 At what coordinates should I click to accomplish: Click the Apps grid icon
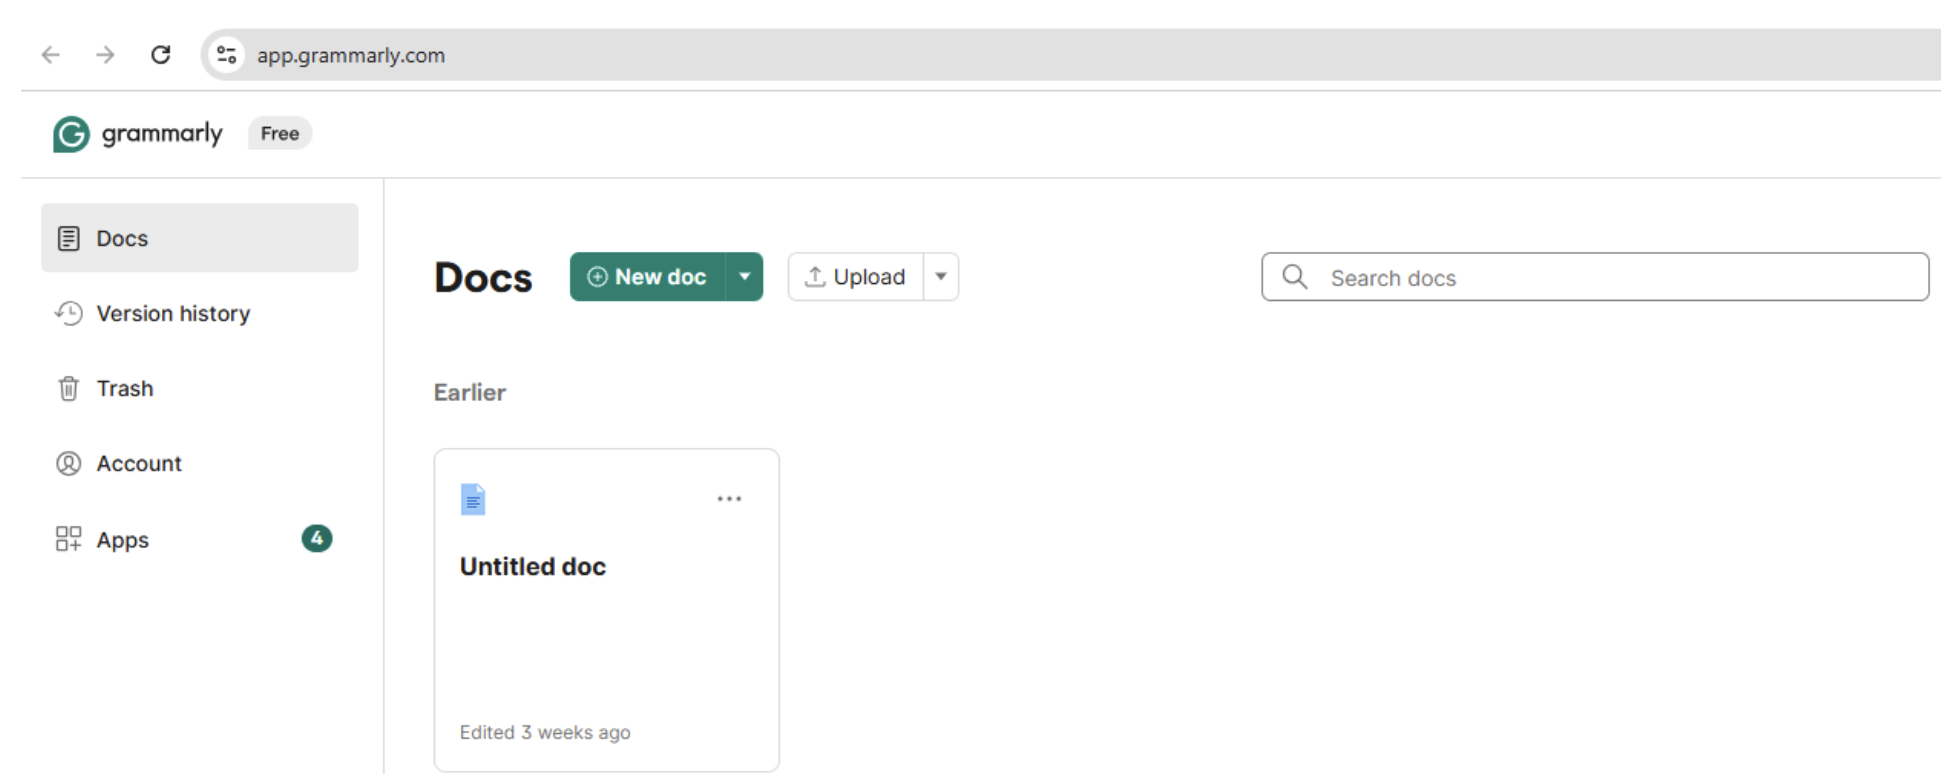click(x=68, y=540)
